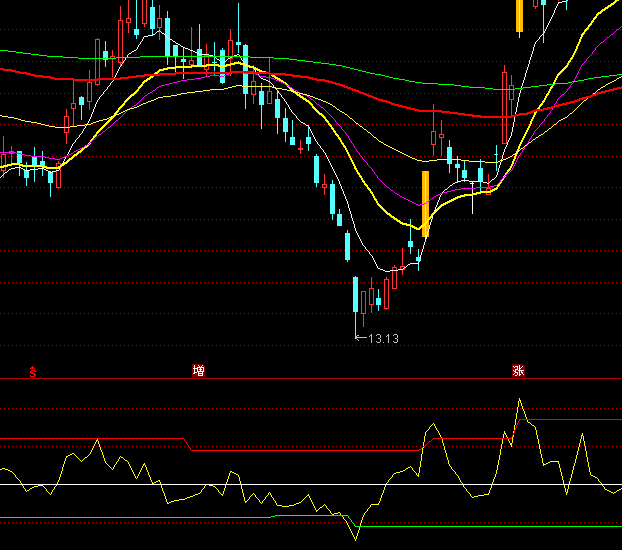Click the yellow oscillator peak below 涨
Screen dimensions: 622x550
point(520,400)
